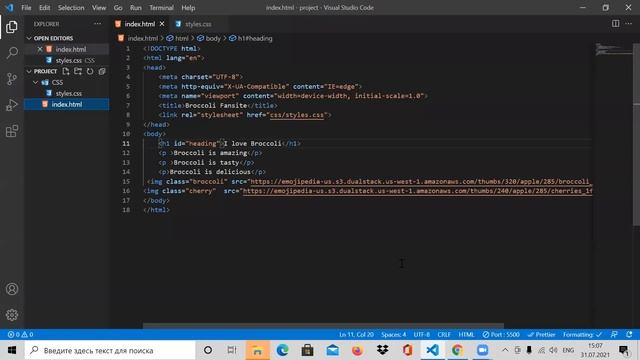Follow the css/styles.css link on line 8
The height and width of the screenshot is (360, 640).
click(x=297, y=115)
